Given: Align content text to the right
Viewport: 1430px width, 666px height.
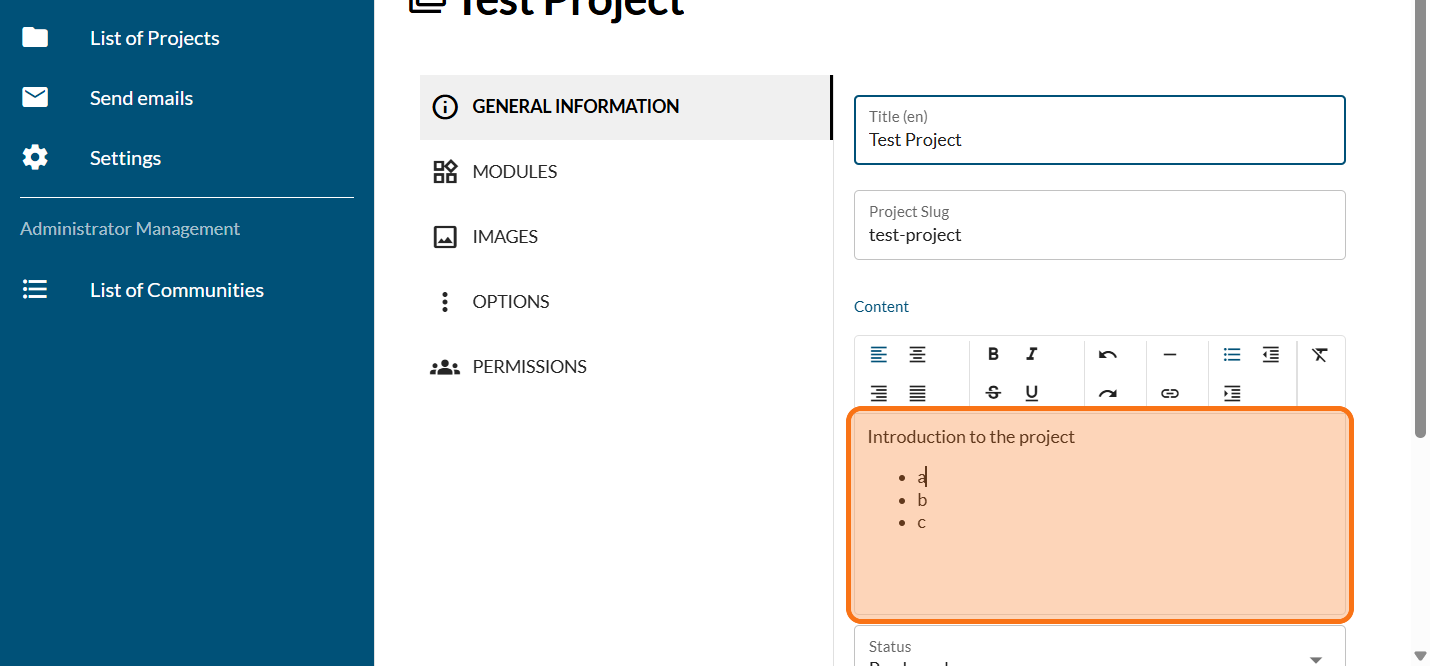Looking at the screenshot, I should tap(879, 393).
